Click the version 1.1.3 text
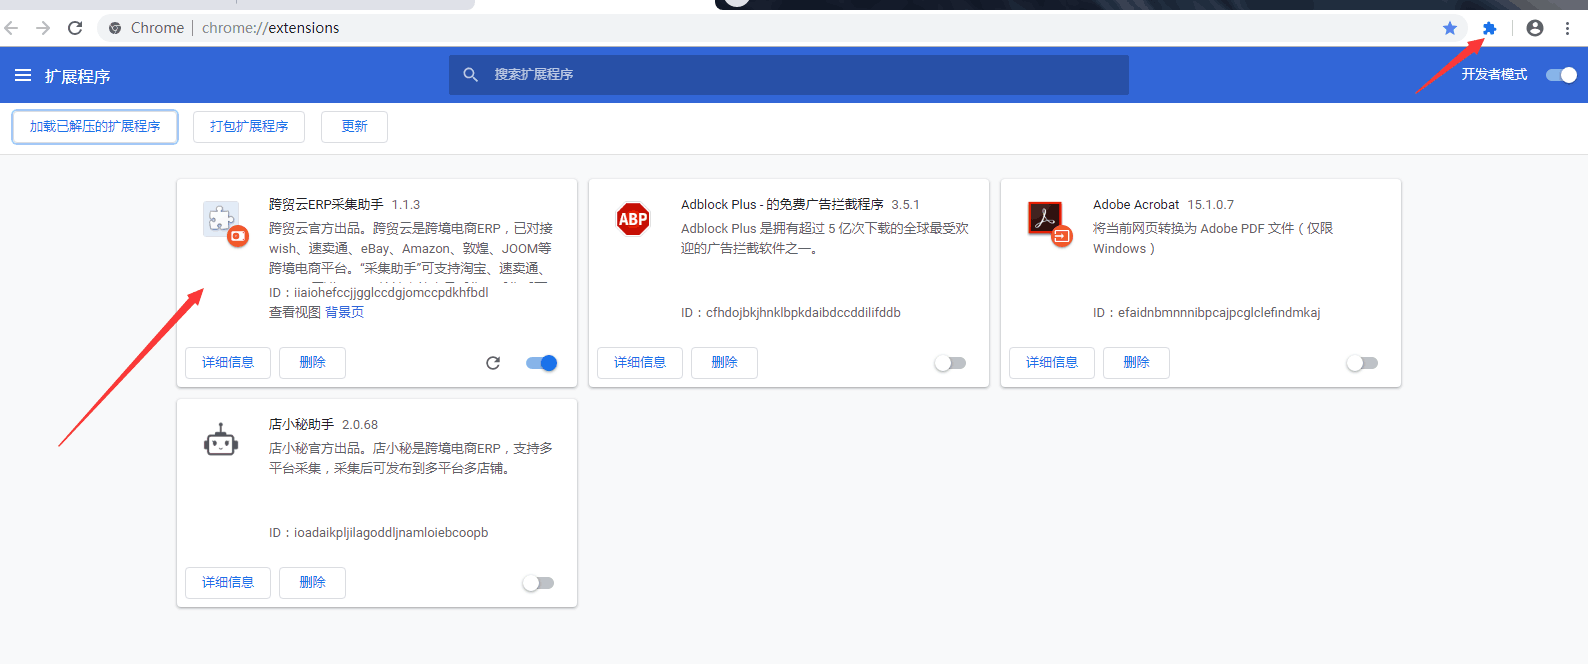The width and height of the screenshot is (1588, 664). pyautogui.click(x=406, y=205)
